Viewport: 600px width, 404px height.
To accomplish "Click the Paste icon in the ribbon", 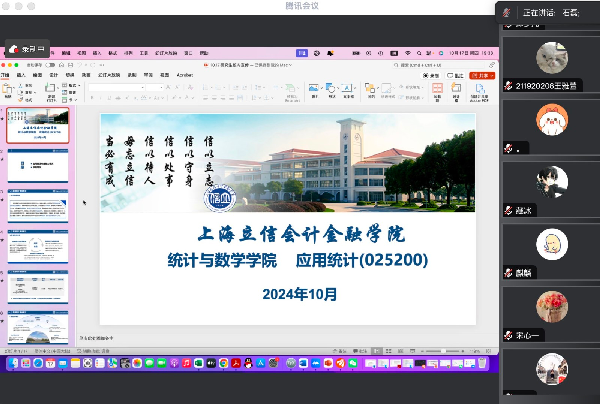I will [x=9, y=90].
